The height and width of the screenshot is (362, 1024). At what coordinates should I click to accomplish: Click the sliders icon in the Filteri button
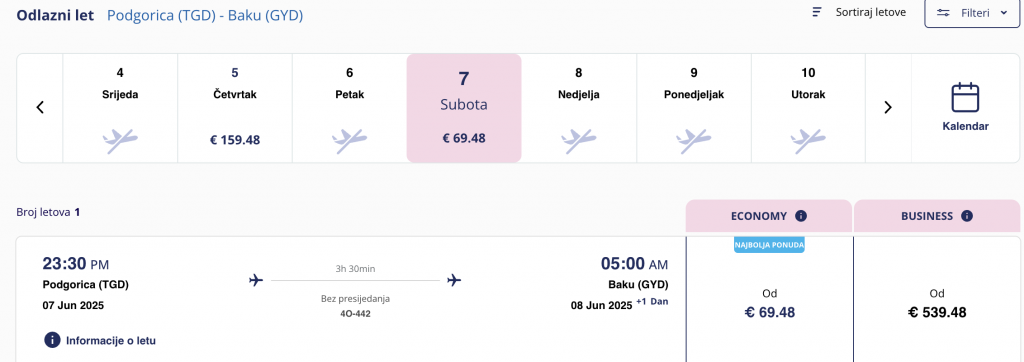click(x=943, y=13)
